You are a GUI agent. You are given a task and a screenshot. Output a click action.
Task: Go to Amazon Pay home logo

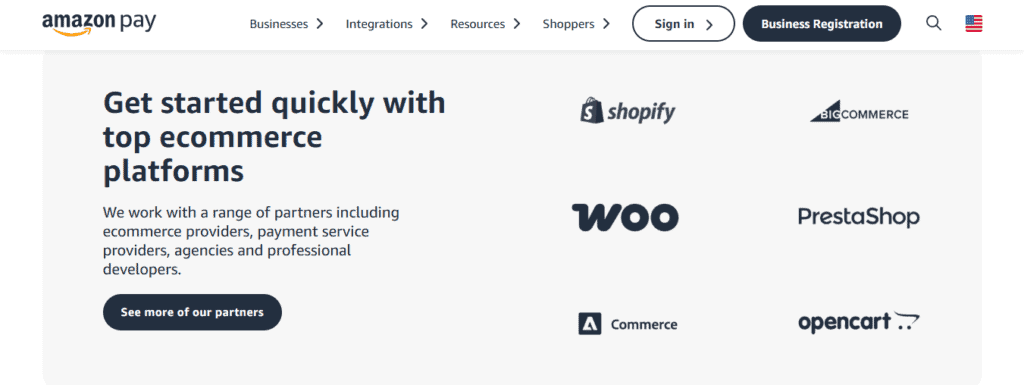coord(99,23)
